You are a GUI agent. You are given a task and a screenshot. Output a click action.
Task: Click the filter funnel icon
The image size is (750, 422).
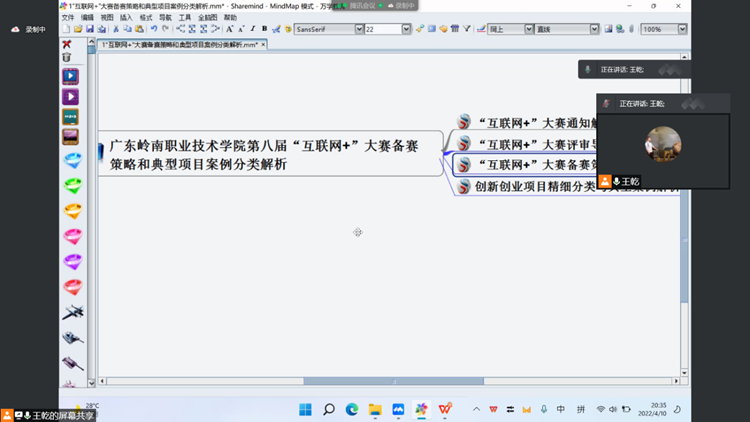pos(467,29)
